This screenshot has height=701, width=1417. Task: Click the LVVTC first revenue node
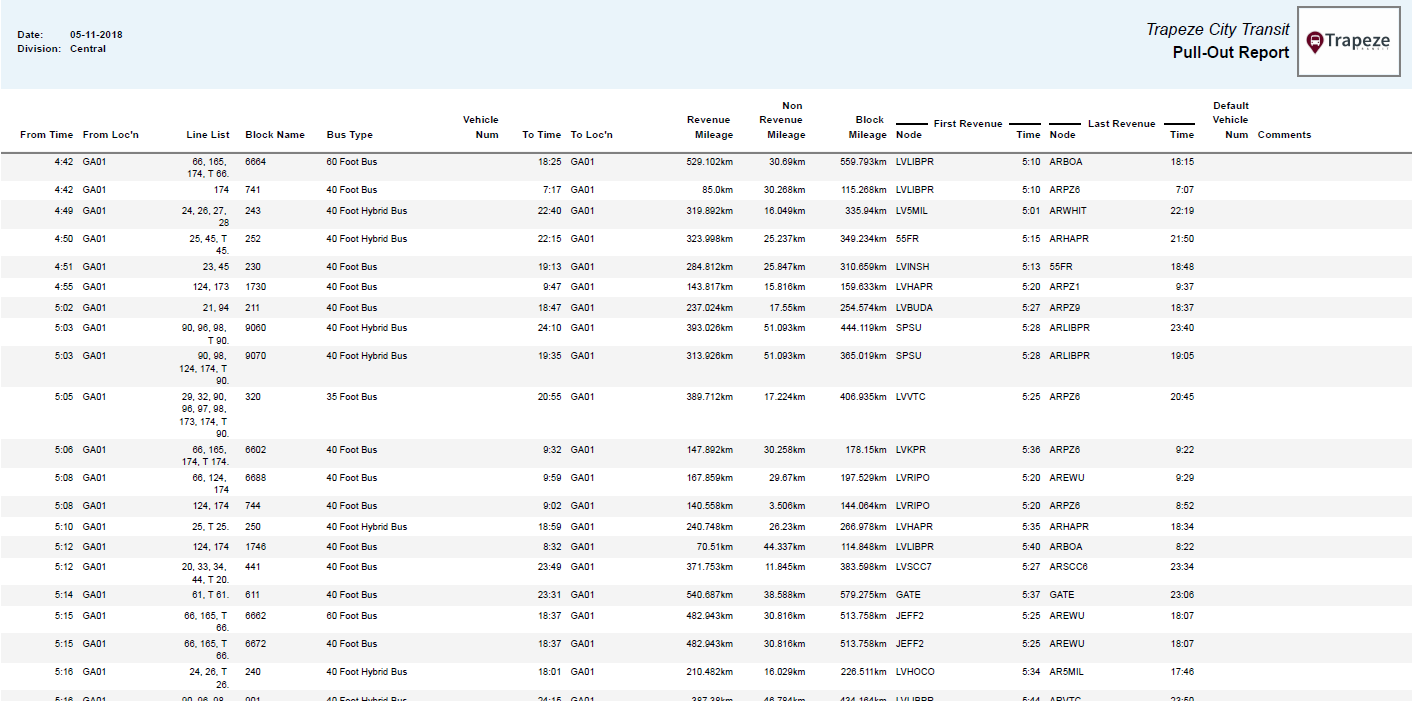tap(911, 397)
